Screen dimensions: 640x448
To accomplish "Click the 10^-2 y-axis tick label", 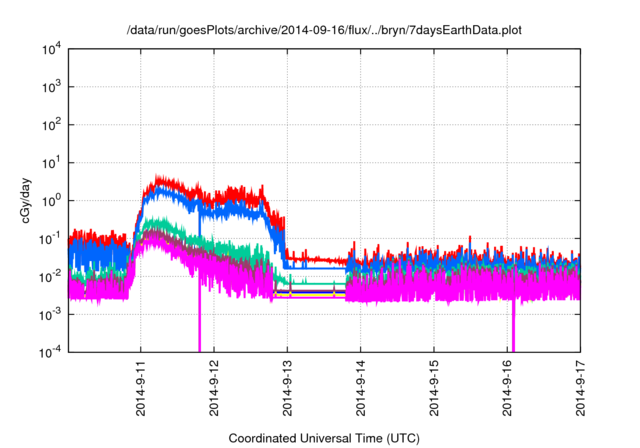I will (x=50, y=276).
